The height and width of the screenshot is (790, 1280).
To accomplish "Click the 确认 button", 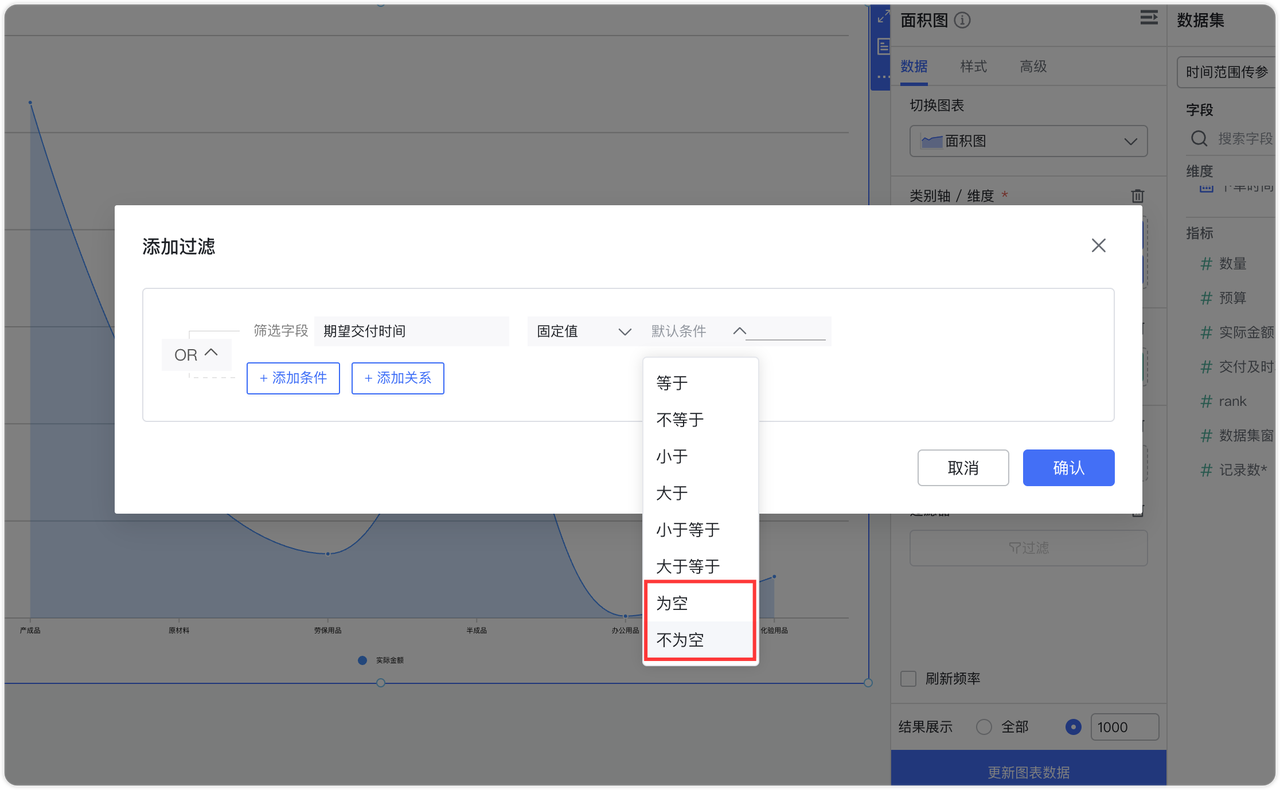I will point(1069,468).
